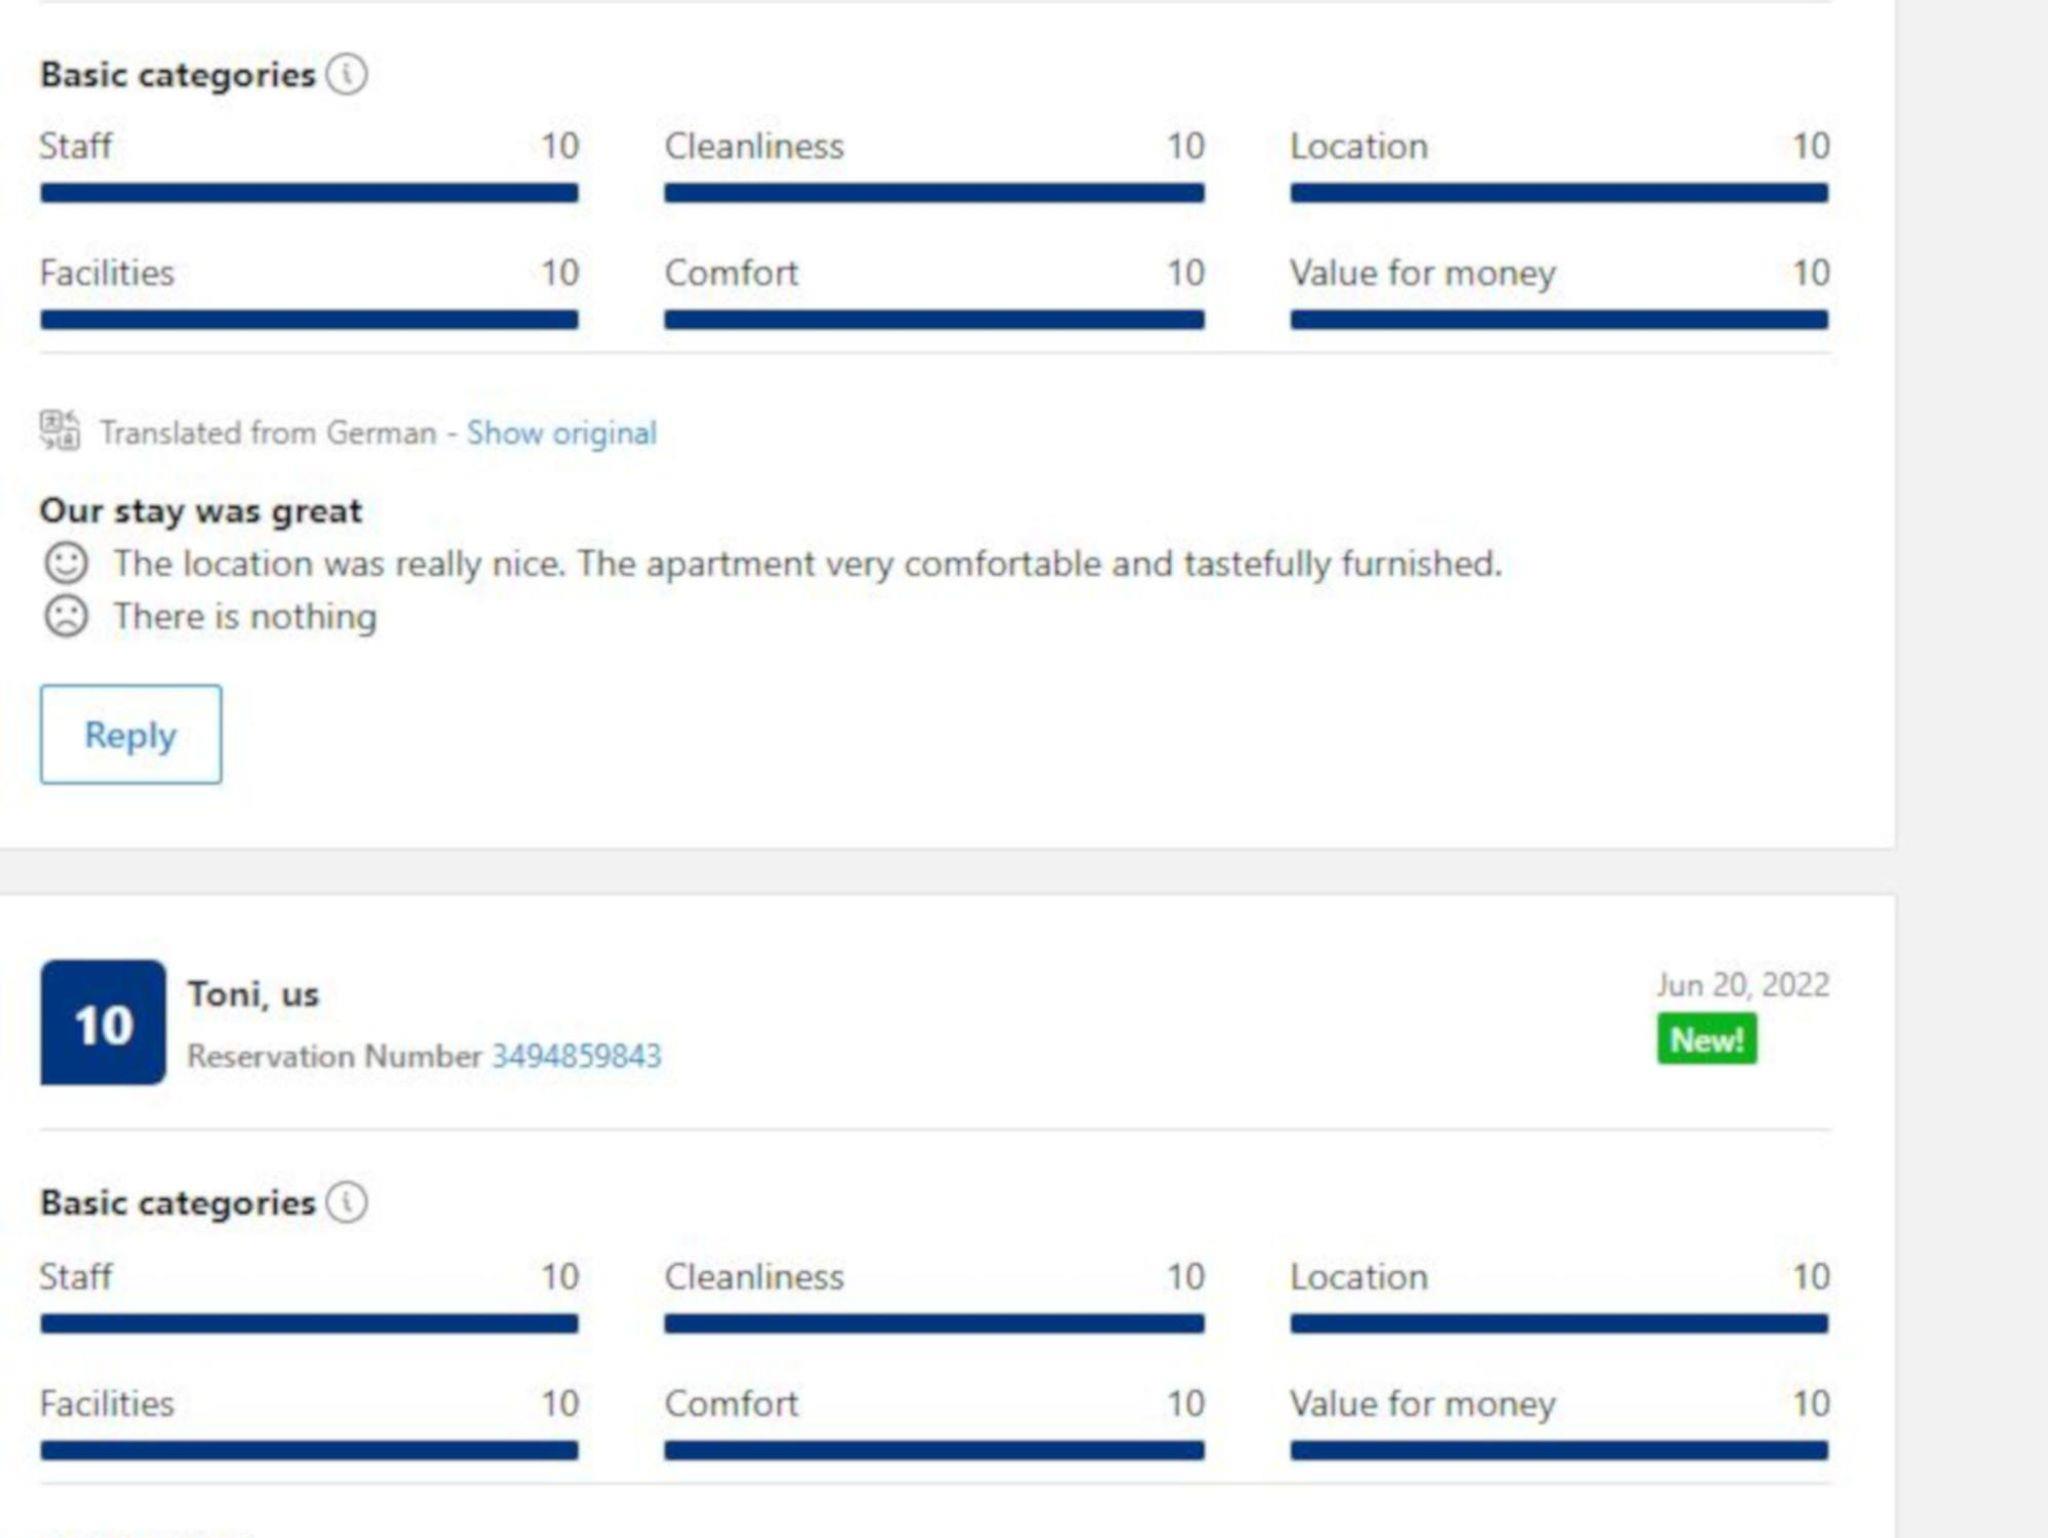Open reservation number 3494859843
Image resolution: width=2048 pixels, height=1538 pixels.
pos(576,1056)
